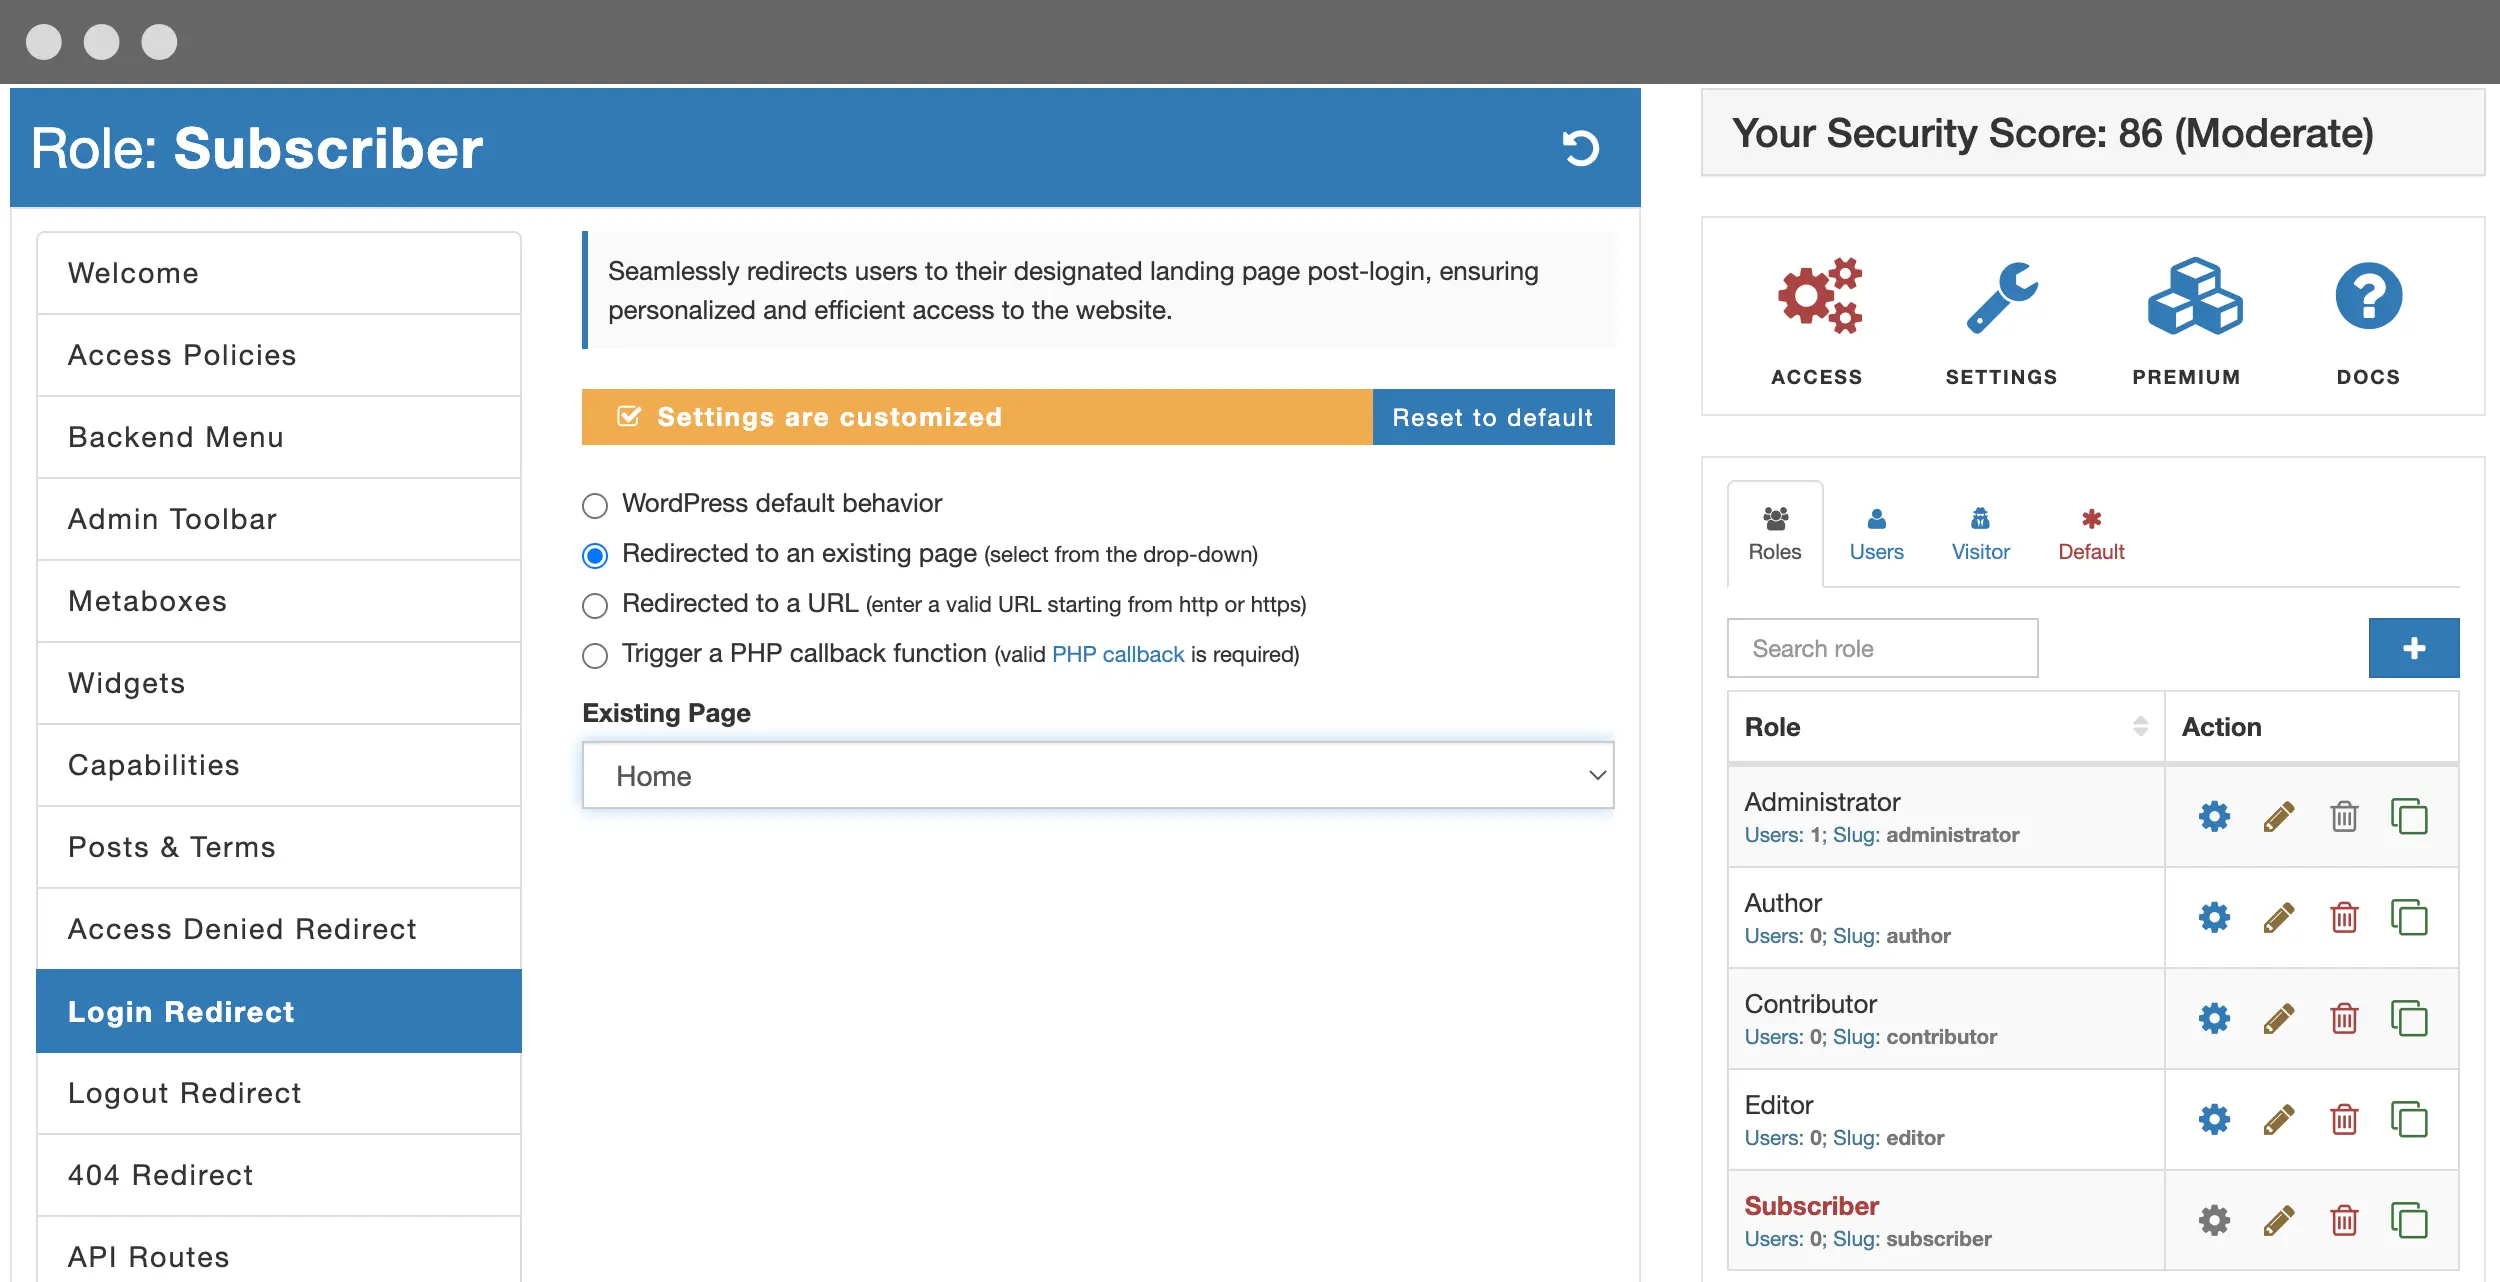The image size is (2500, 1282).
Task: Select WordPress default behavior radio option
Action: 595,505
